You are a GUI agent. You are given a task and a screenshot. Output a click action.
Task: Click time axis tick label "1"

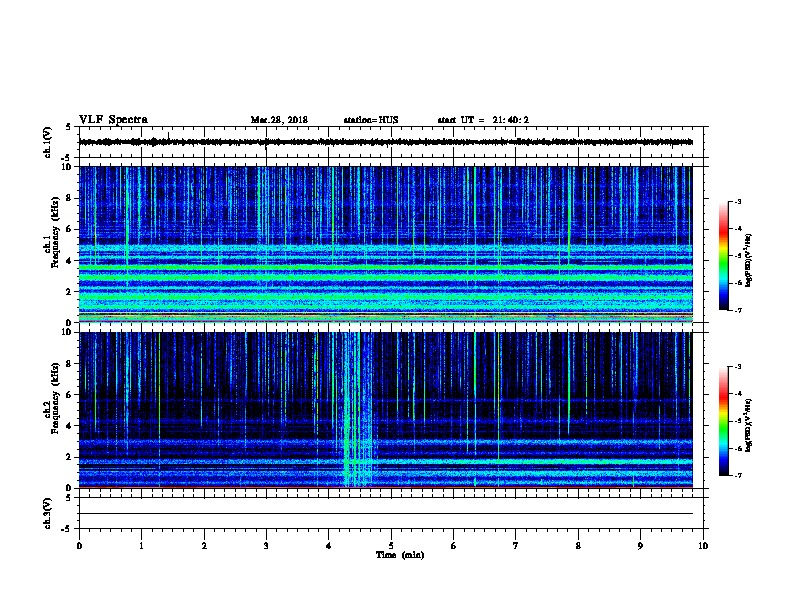(x=141, y=546)
